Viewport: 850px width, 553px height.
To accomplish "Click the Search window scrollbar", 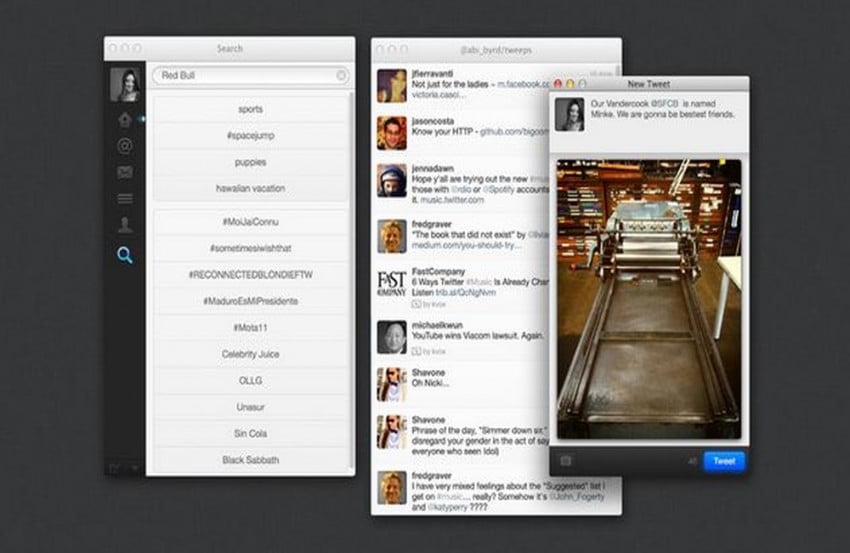I will click(352, 282).
